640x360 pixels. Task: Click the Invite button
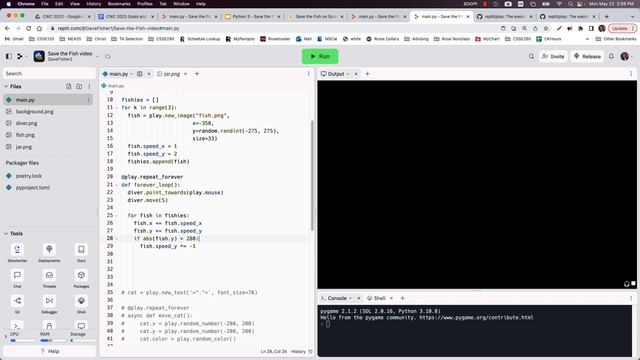[553, 56]
